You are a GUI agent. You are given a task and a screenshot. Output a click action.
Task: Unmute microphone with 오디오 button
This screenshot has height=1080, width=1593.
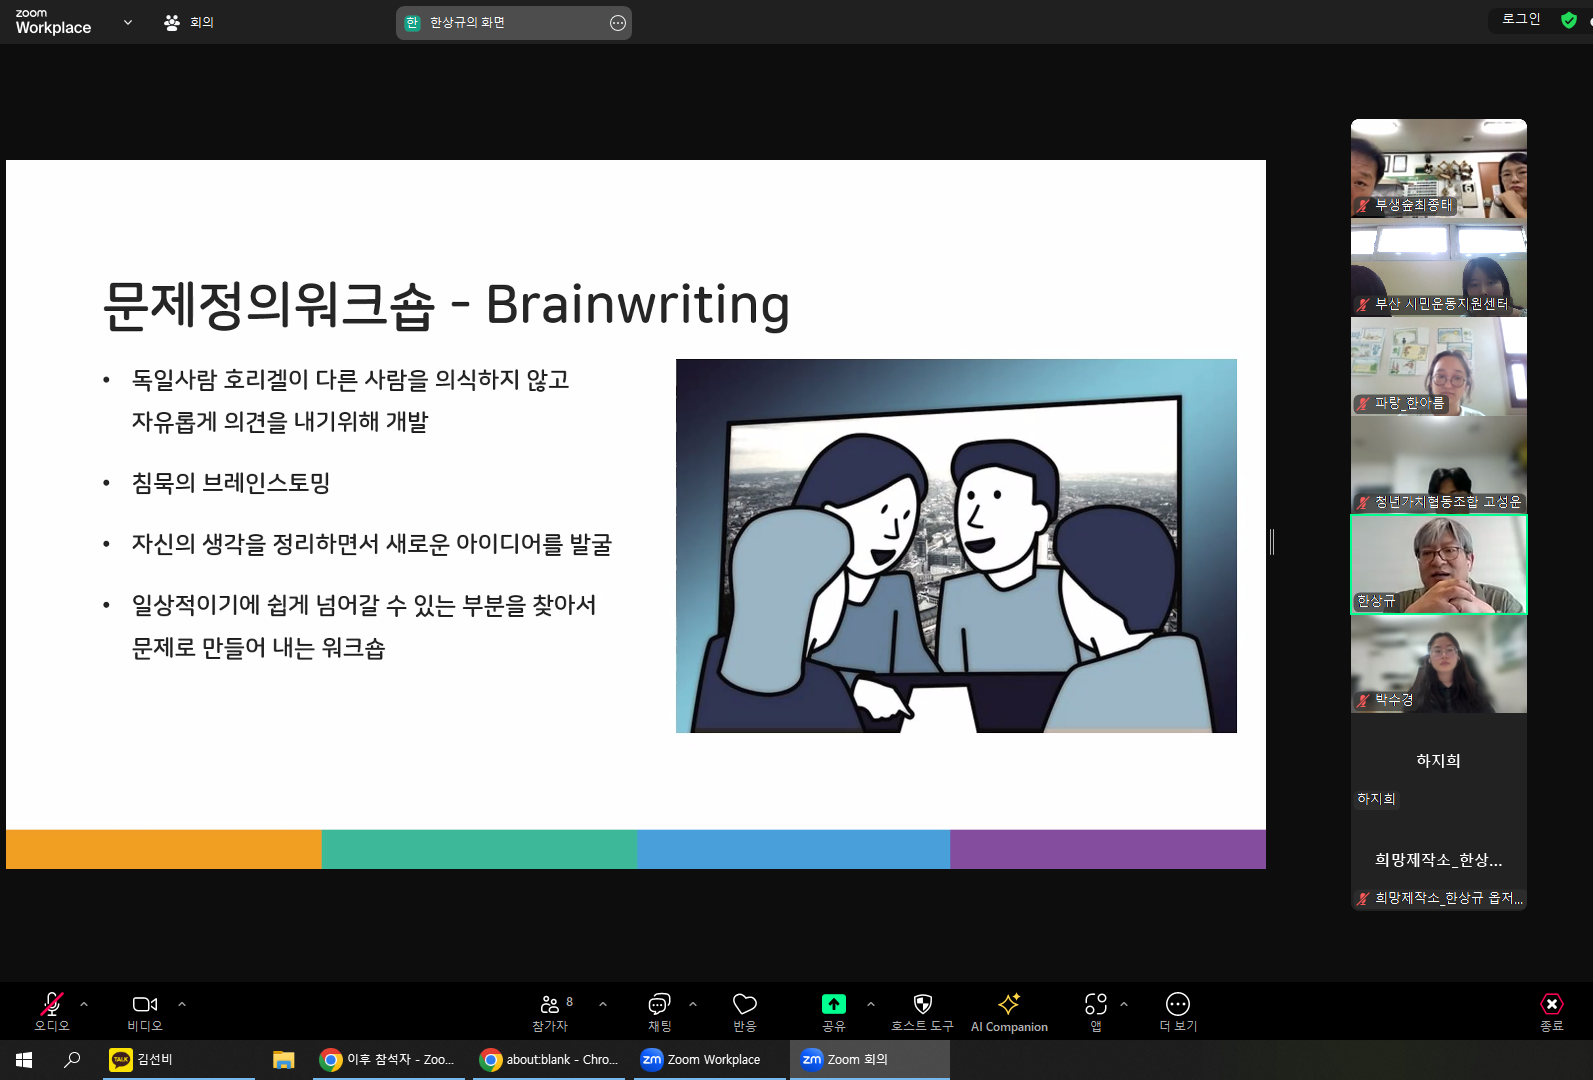click(x=52, y=1011)
